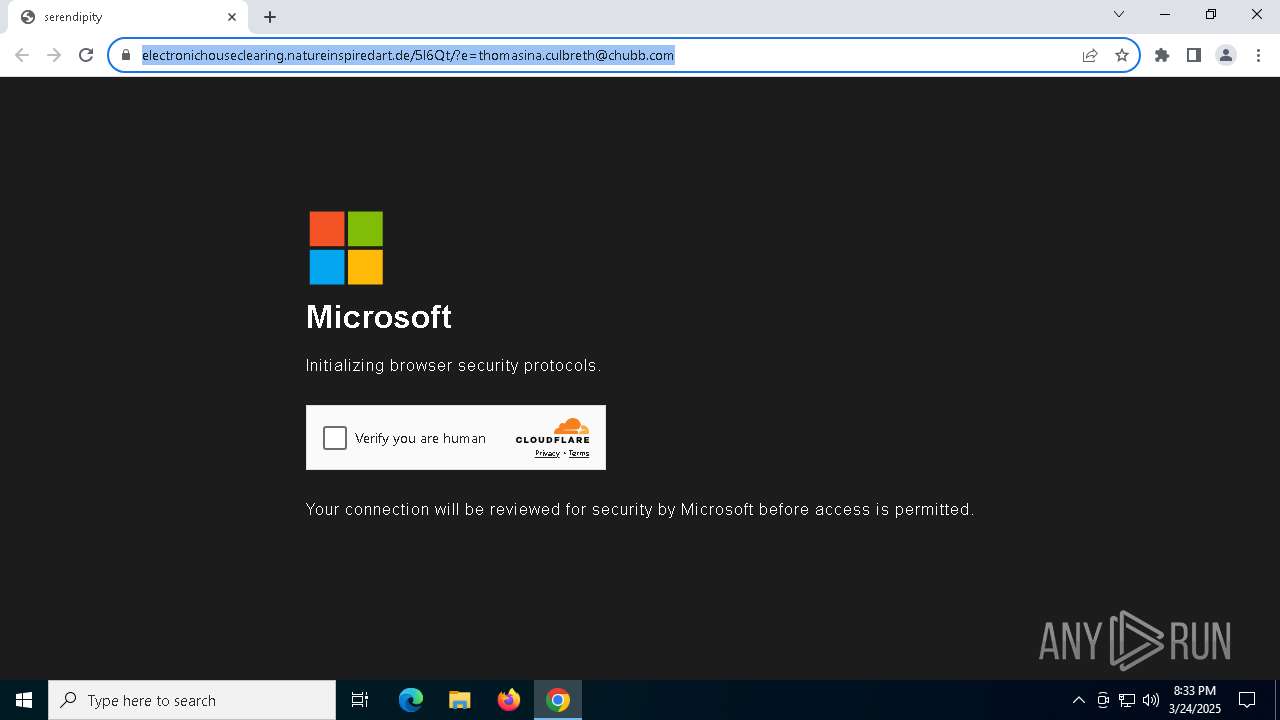Open the Cloudflare Terms link
Screen dimensions: 1280x720
(579, 454)
